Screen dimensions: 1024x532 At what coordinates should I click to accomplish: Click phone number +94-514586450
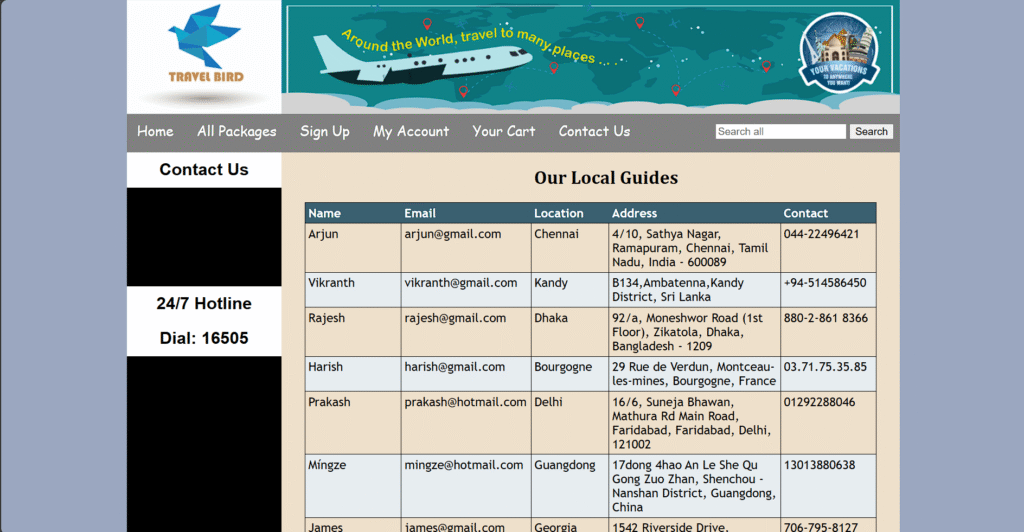(825, 283)
